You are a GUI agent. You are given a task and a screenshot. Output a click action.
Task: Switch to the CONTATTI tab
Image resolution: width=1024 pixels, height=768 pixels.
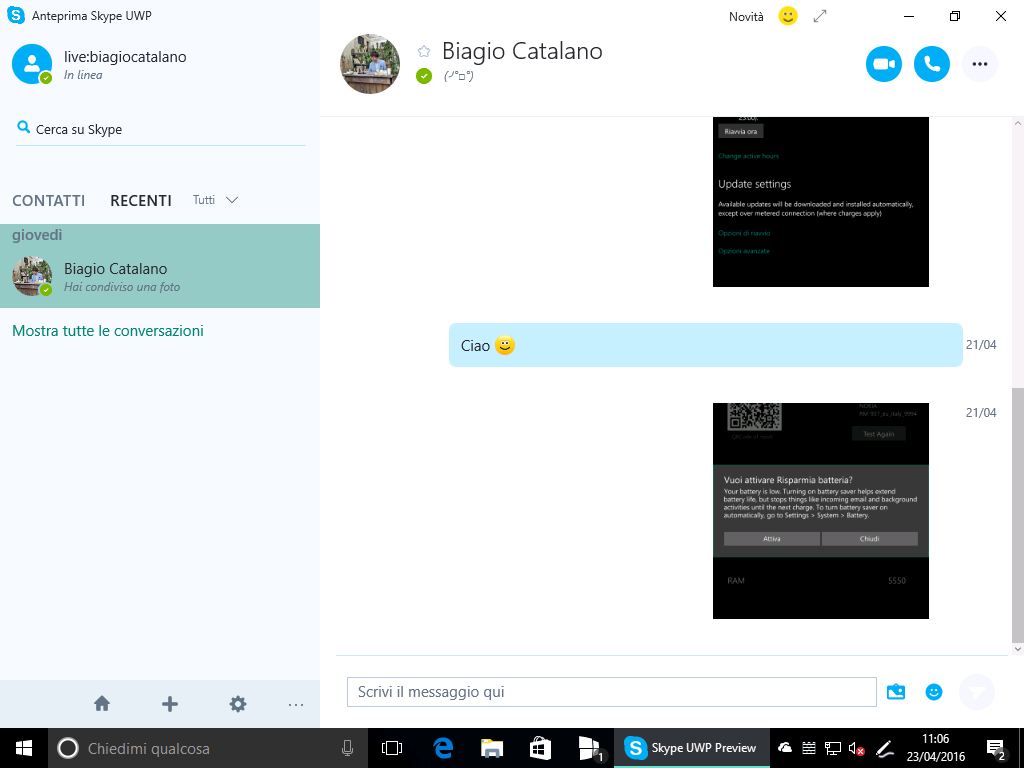click(x=48, y=200)
